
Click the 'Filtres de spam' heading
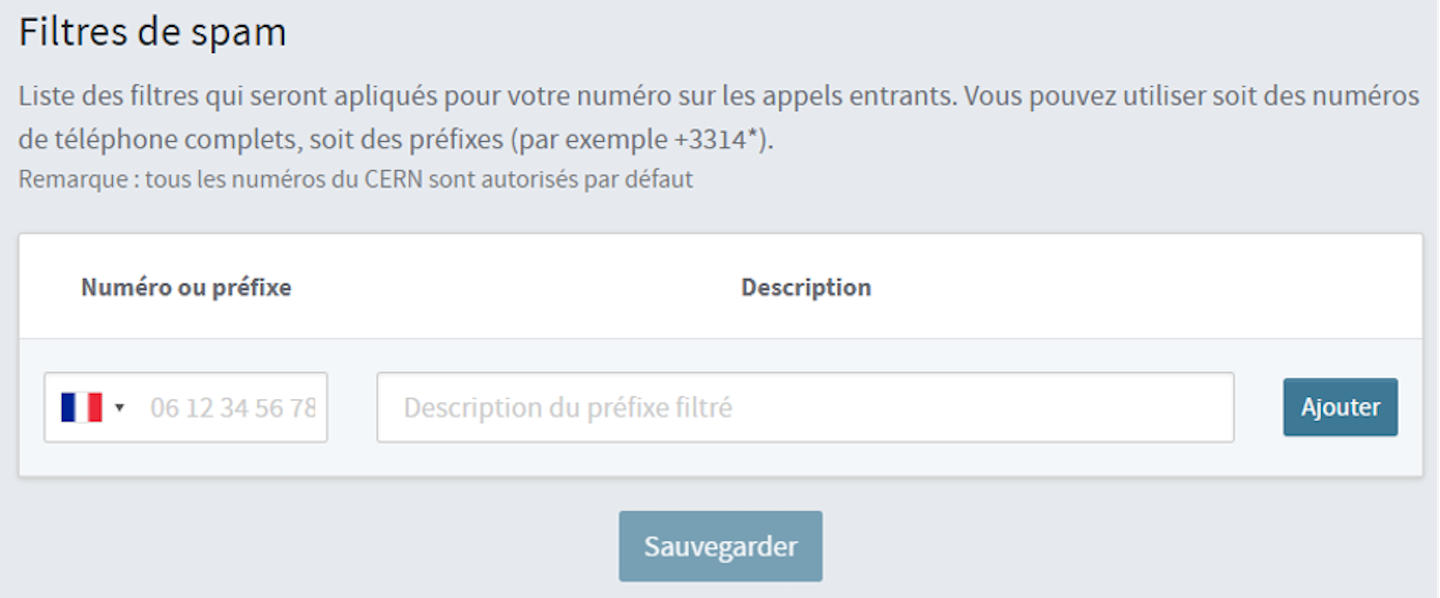[x=152, y=31]
